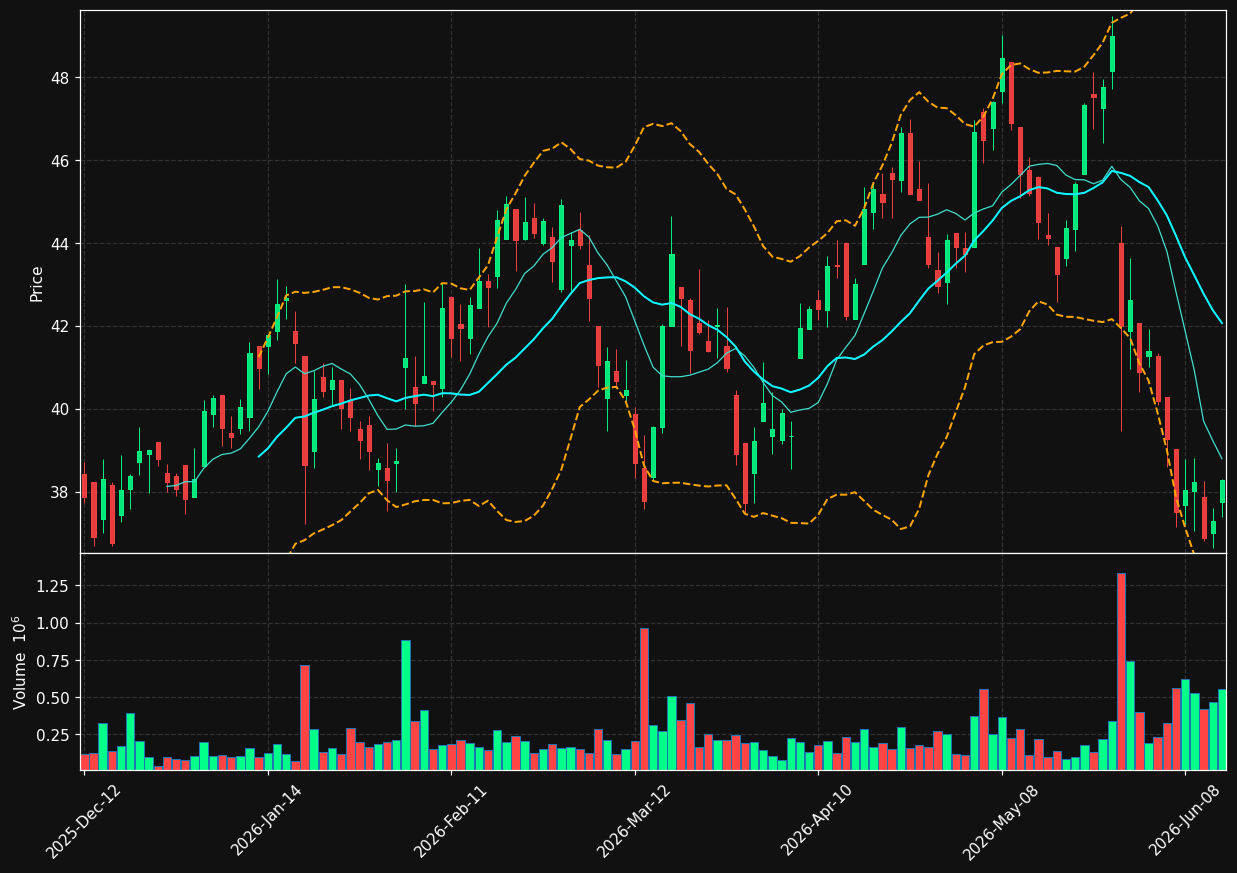This screenshot has width=1237, height=873.
Task: Click the 1.25 volume tick label
Action: [55, 586]
